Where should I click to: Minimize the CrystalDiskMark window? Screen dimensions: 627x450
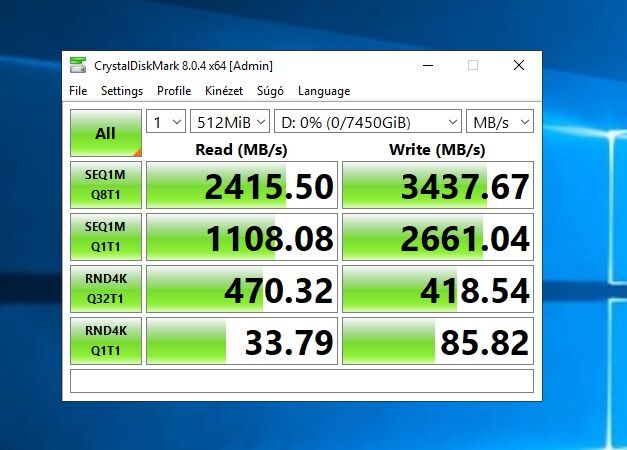[428, 65]
